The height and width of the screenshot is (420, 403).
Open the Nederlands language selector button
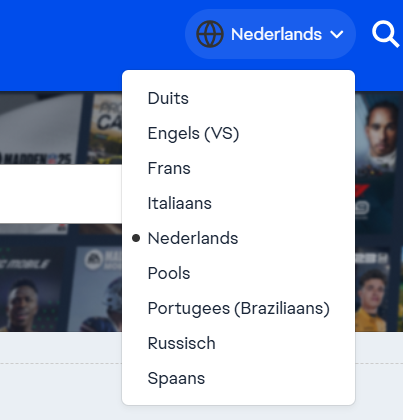point(270,34)
